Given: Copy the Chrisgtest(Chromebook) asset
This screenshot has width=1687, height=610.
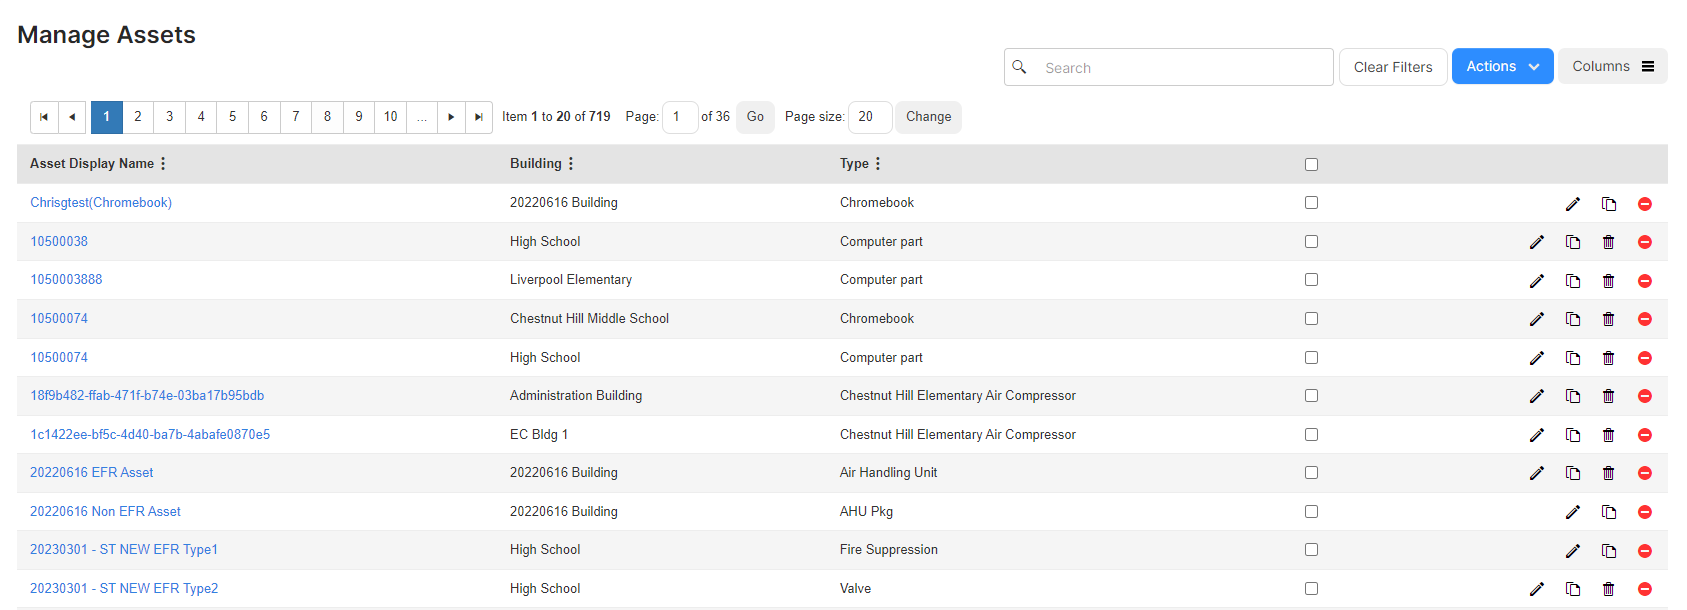Looking at the screenshot, I should pos(1609,204).
